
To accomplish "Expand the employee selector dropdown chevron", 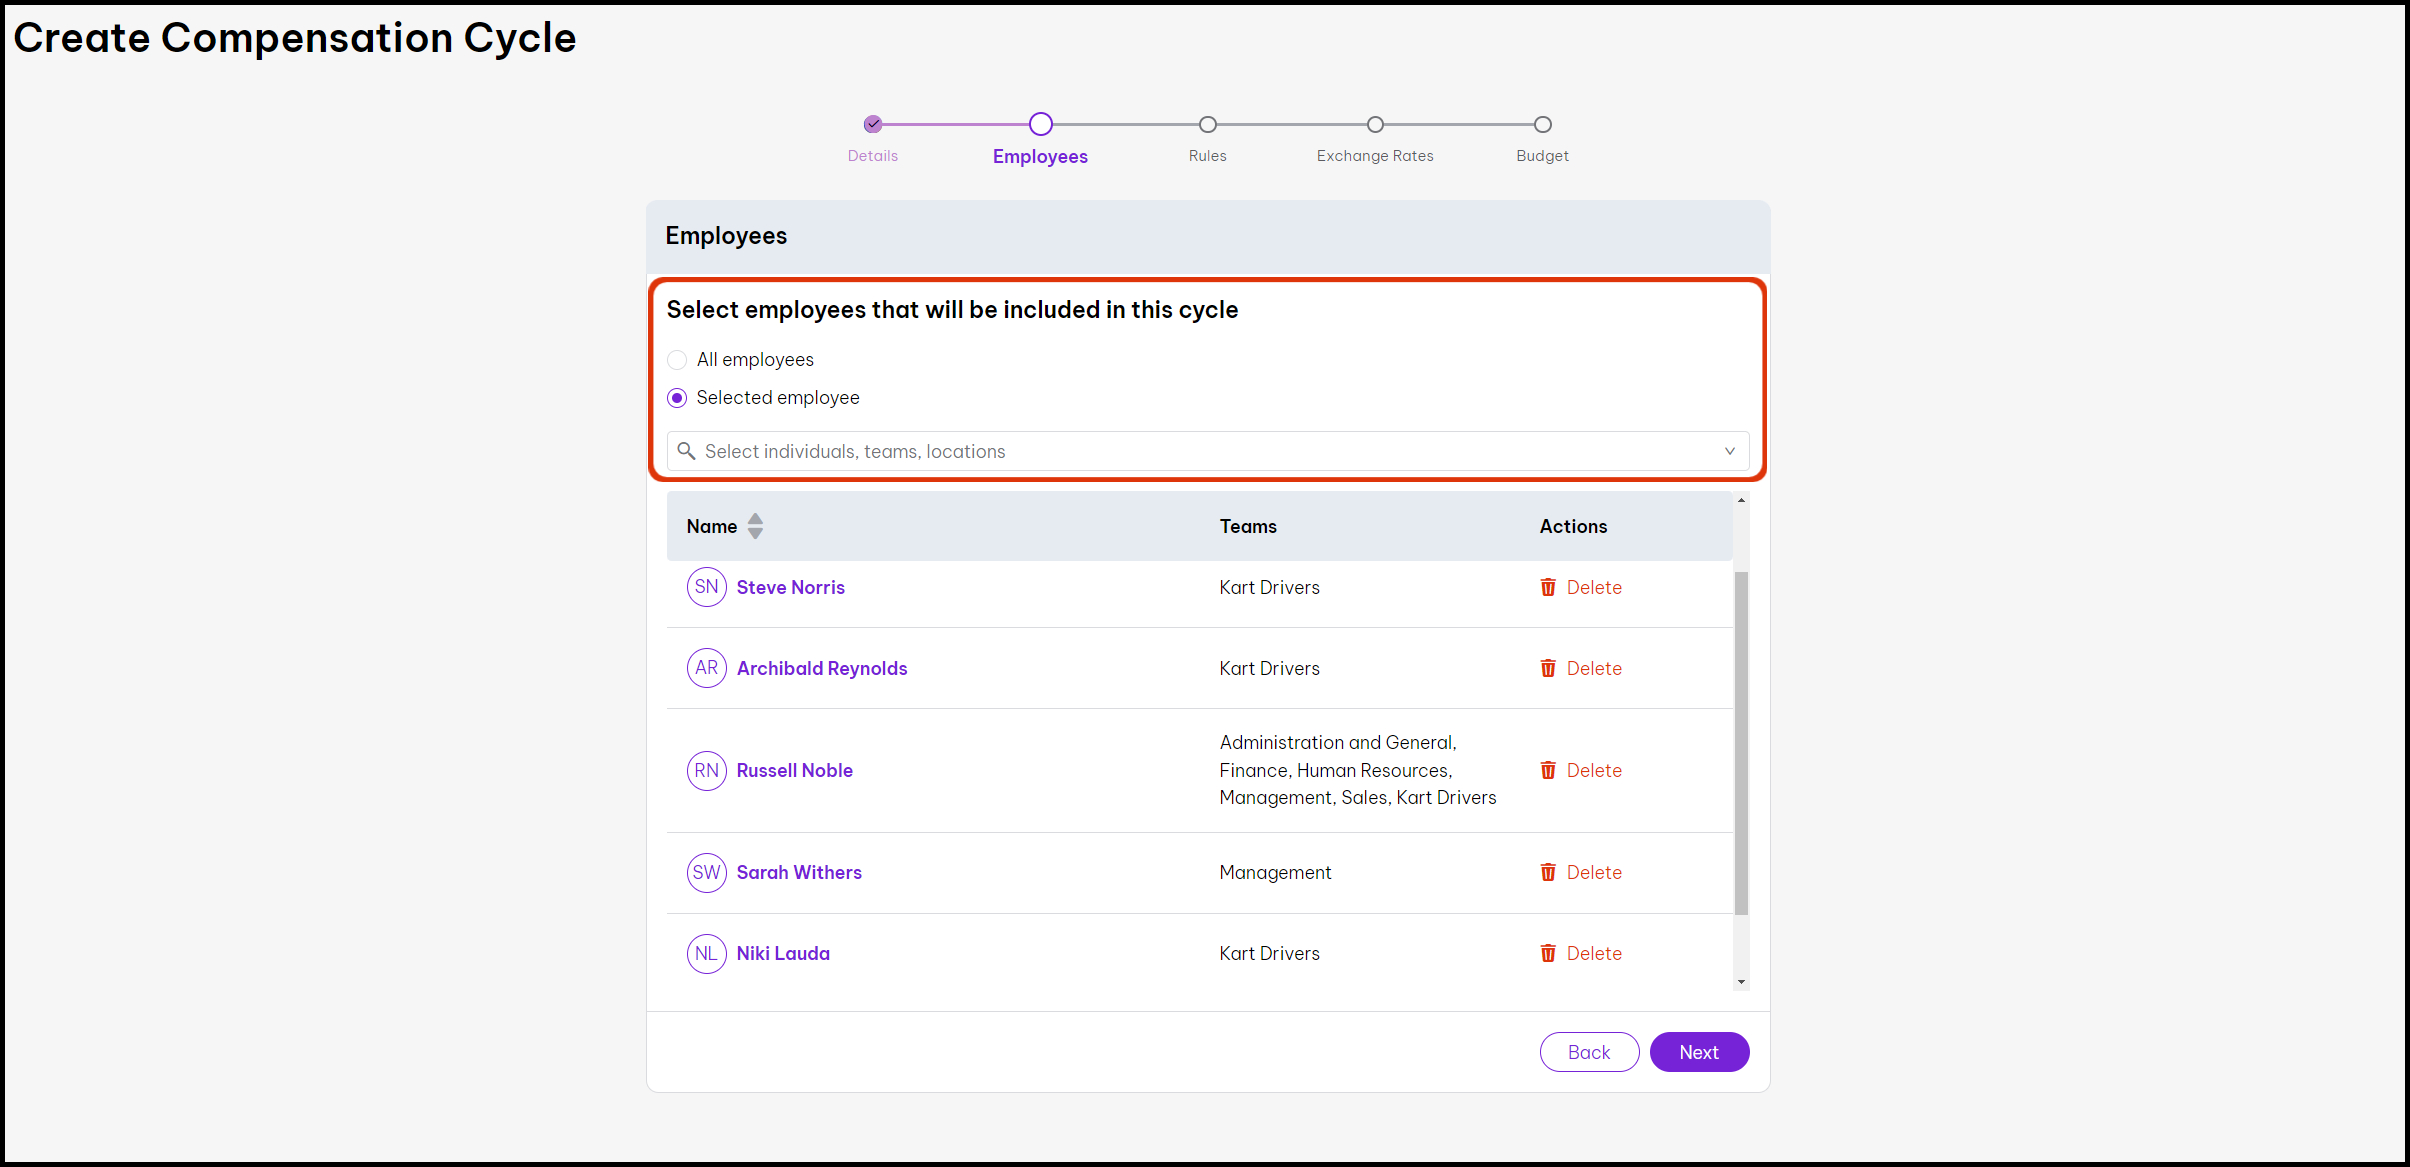I will coord(1729,451).
